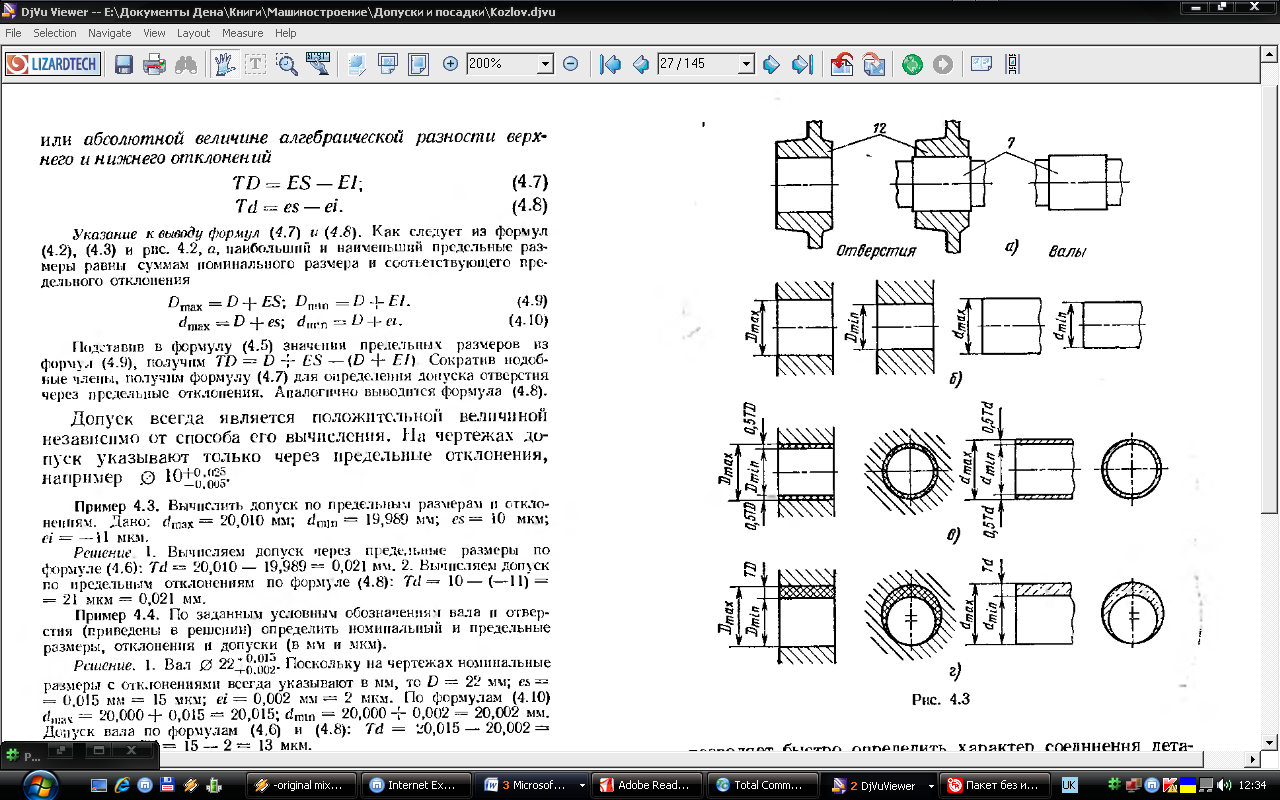Open the Measure menu
This screenshot has width=1280, height=800.
click(243, 33)
